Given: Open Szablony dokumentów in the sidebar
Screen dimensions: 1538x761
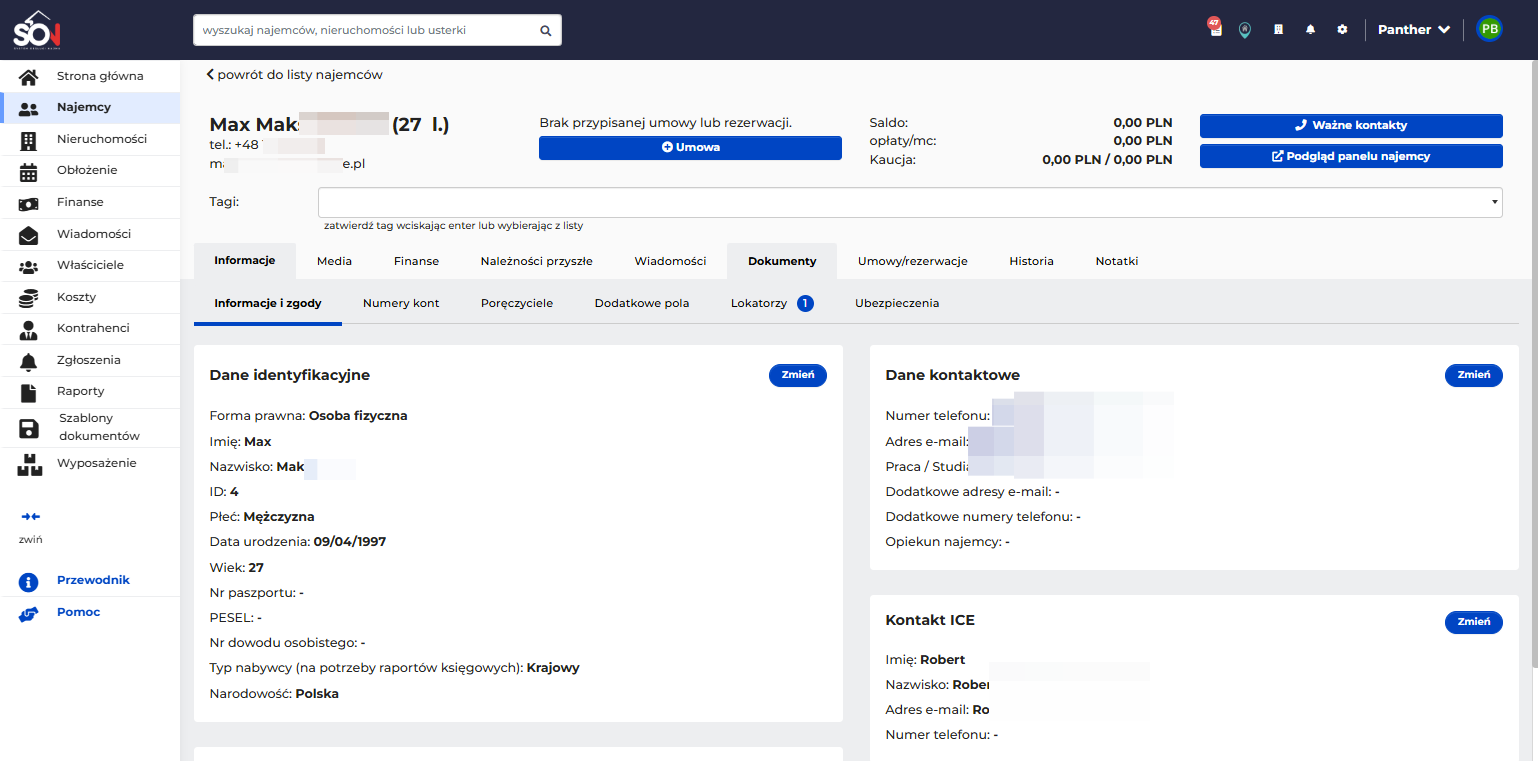Looking at the screenshot, I should coord(90,427).
